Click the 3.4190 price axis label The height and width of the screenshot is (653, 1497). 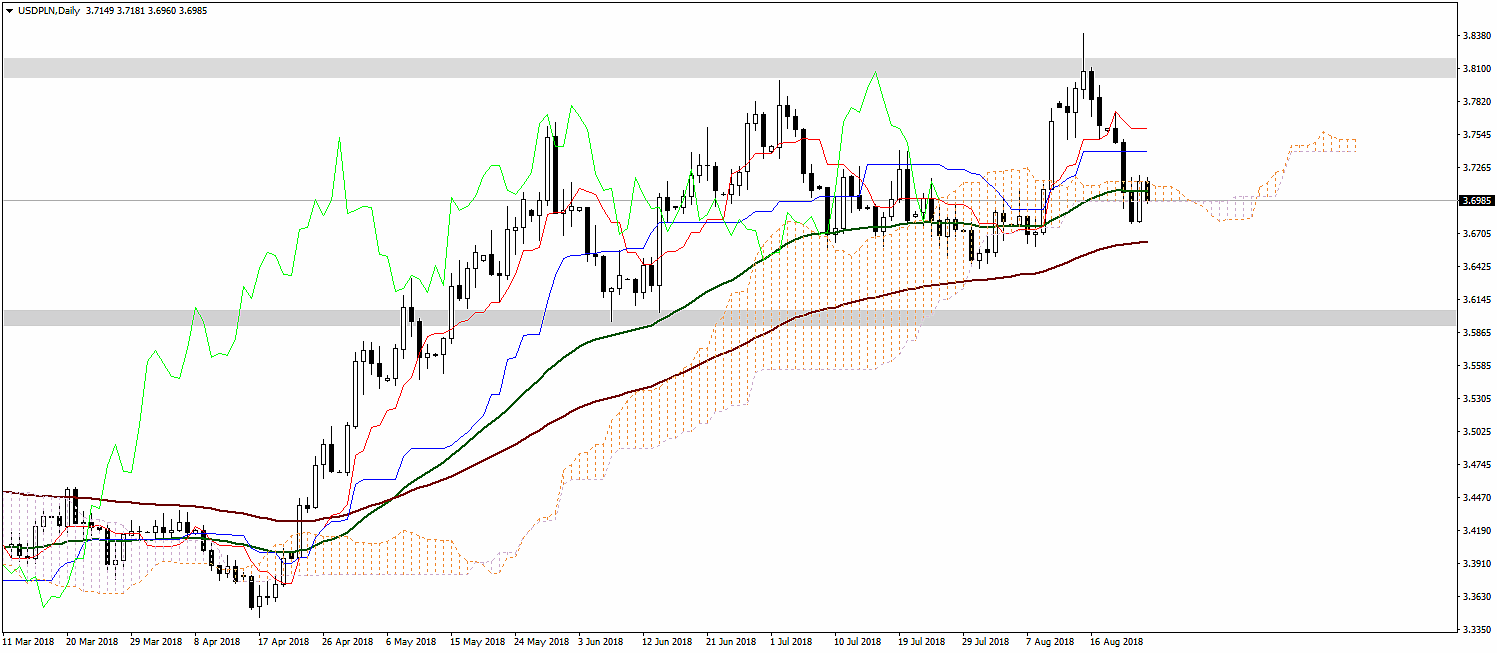pyautogui.click(x=1476, y=530)
